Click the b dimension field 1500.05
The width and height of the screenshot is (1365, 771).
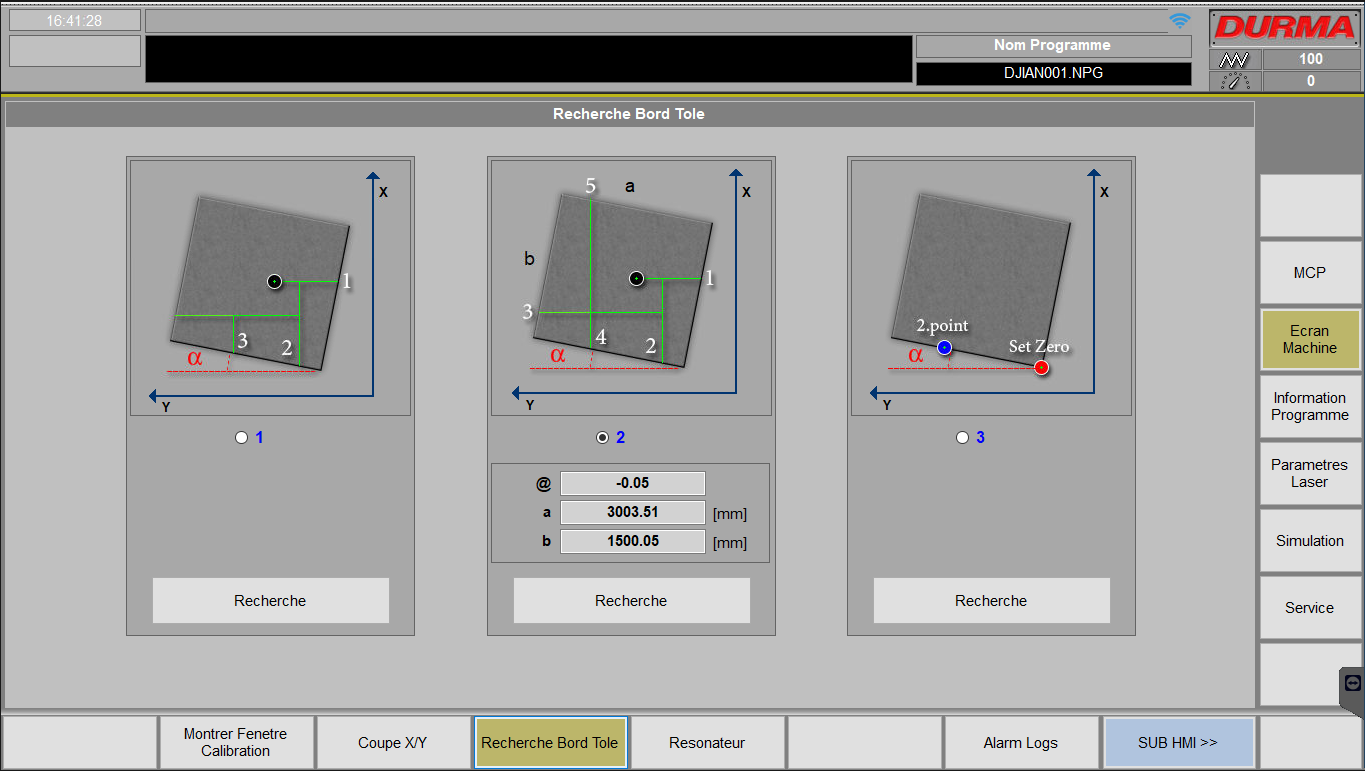(633, 541)
